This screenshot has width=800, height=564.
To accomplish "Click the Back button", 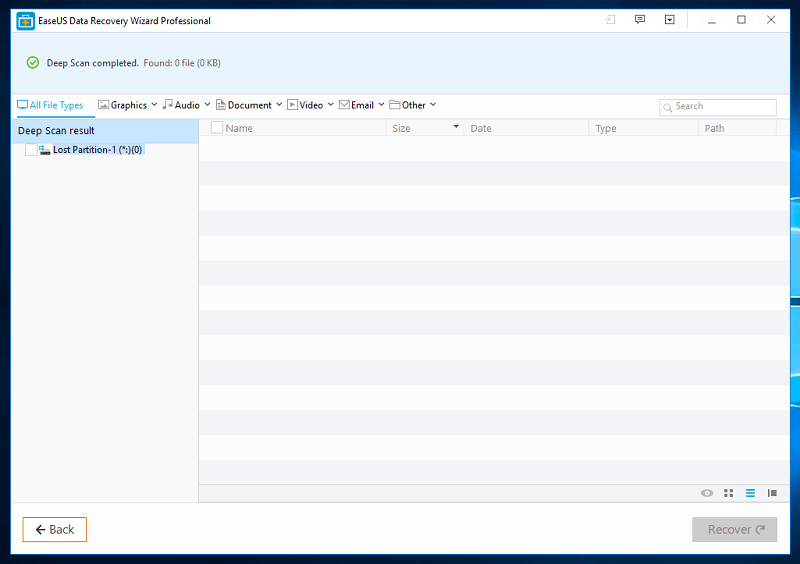I will tap(55, 529).
